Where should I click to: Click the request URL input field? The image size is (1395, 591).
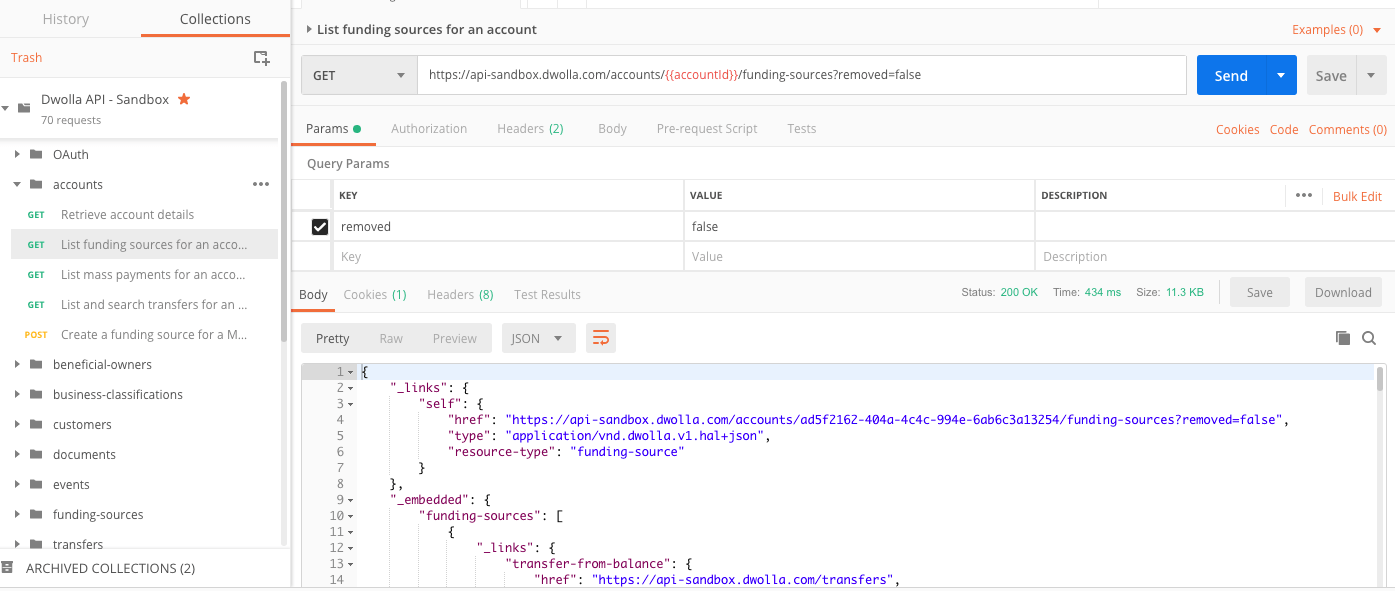(800, 75)
